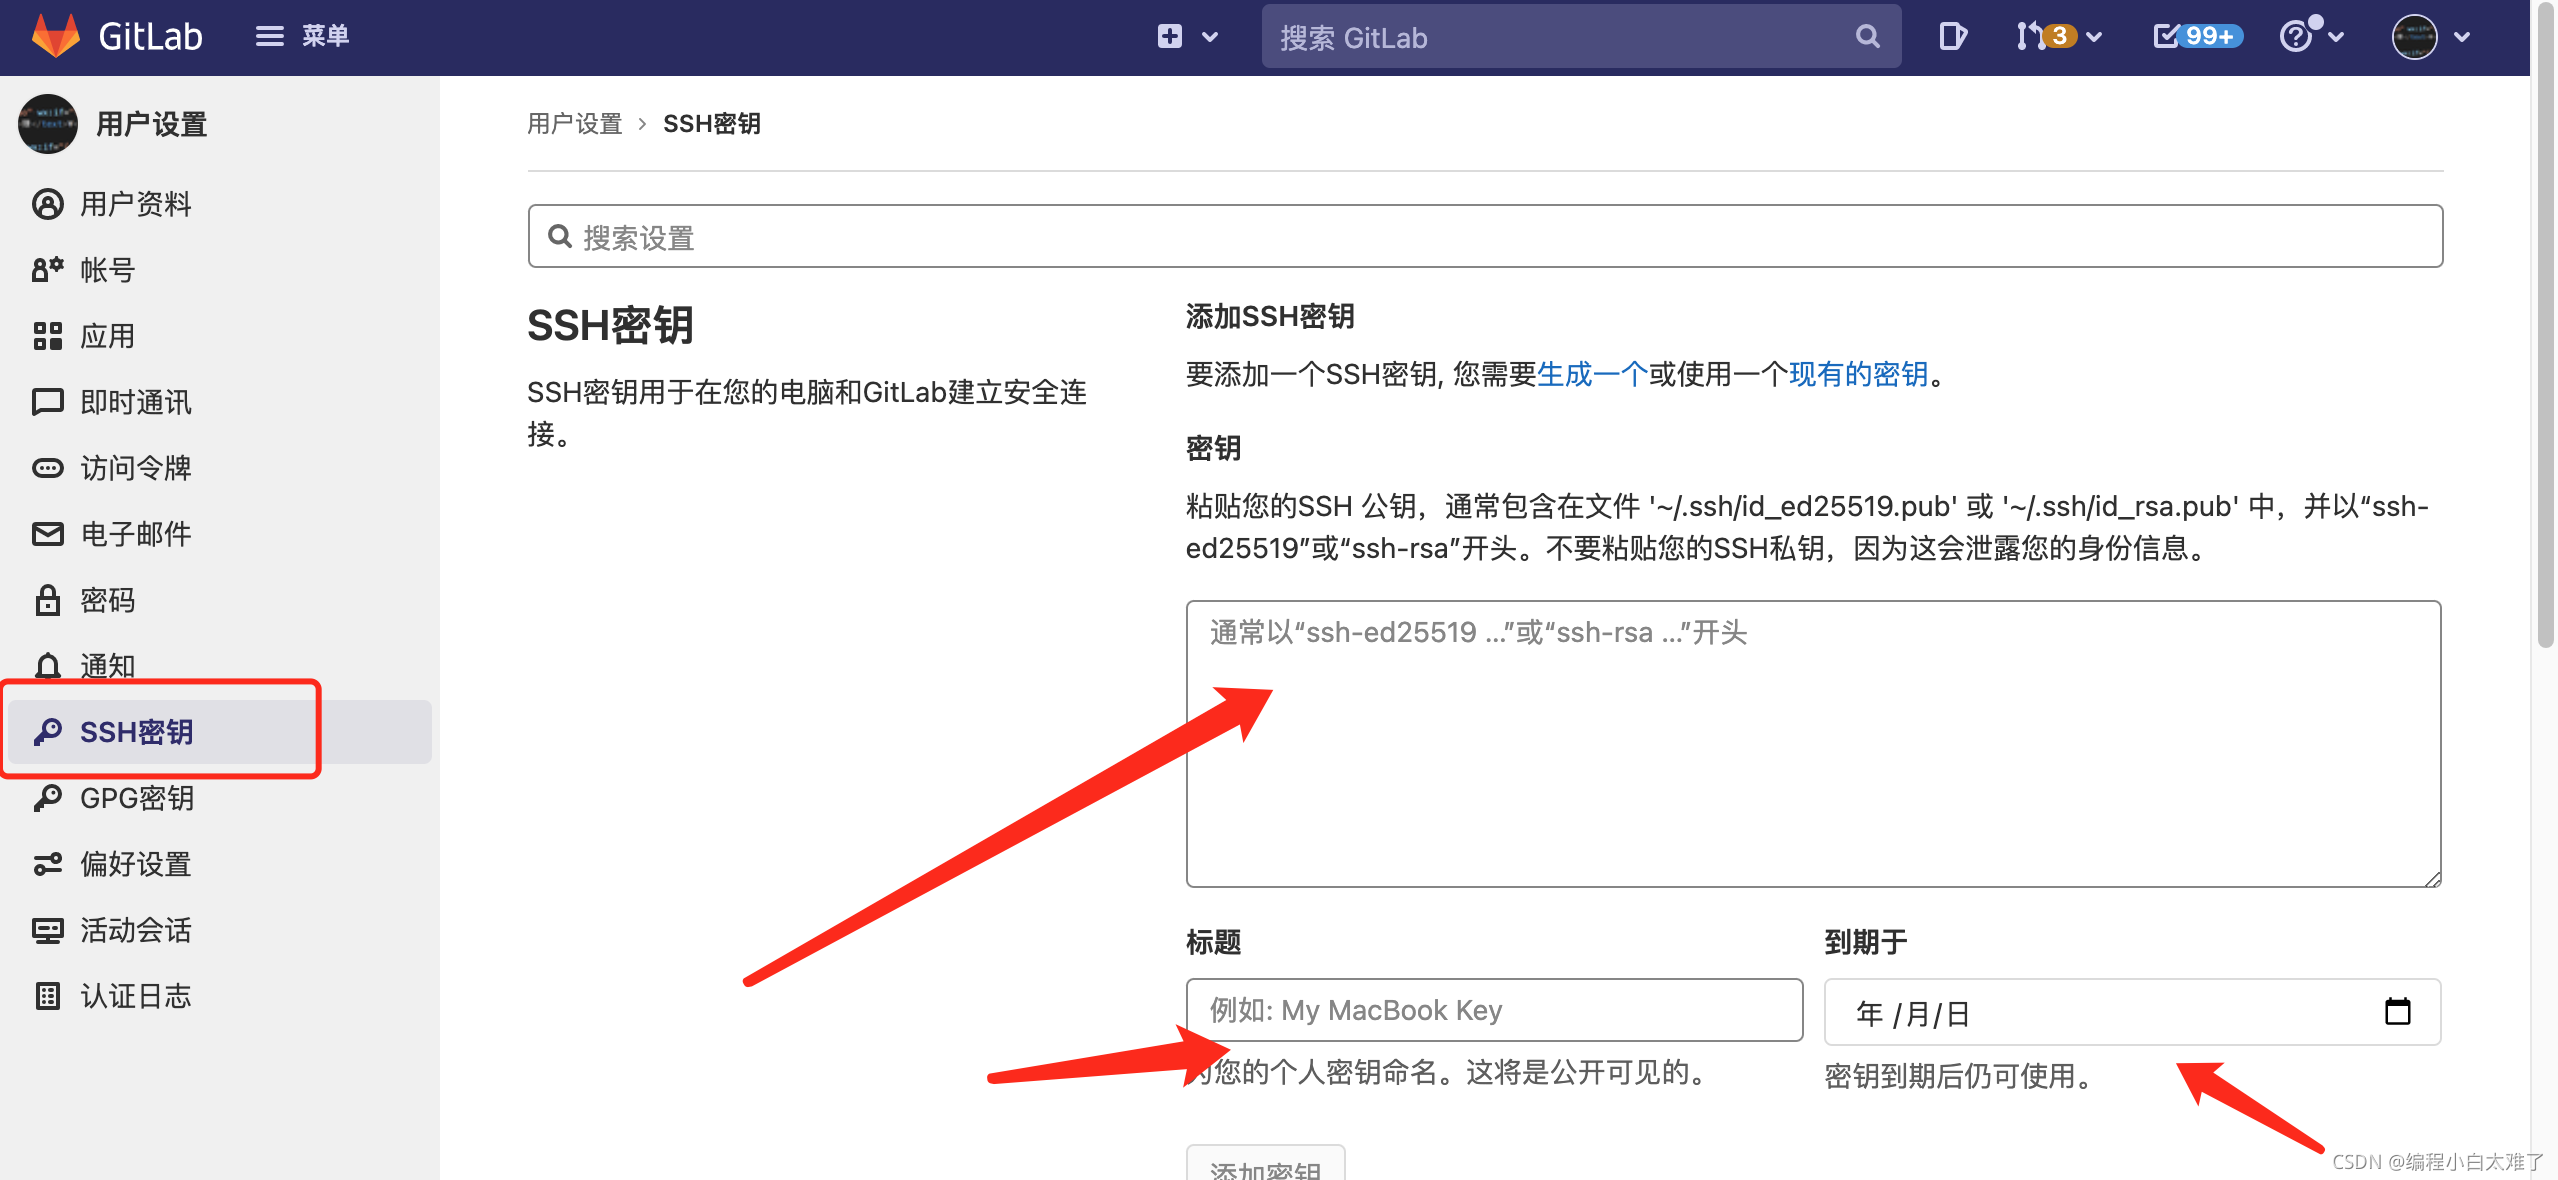Click the 标题 title input field
Screen dimensions: 2558x1180
point(1493,1010)
